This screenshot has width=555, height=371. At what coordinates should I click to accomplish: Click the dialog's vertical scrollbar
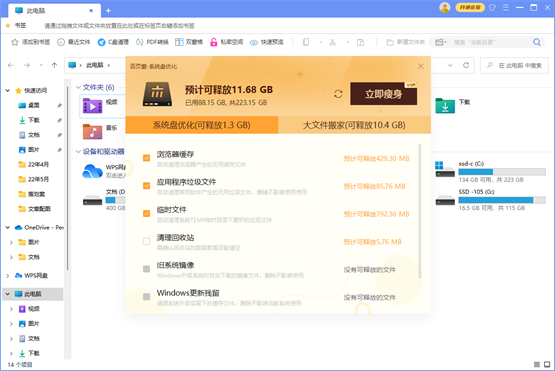[x=420, y=211]
